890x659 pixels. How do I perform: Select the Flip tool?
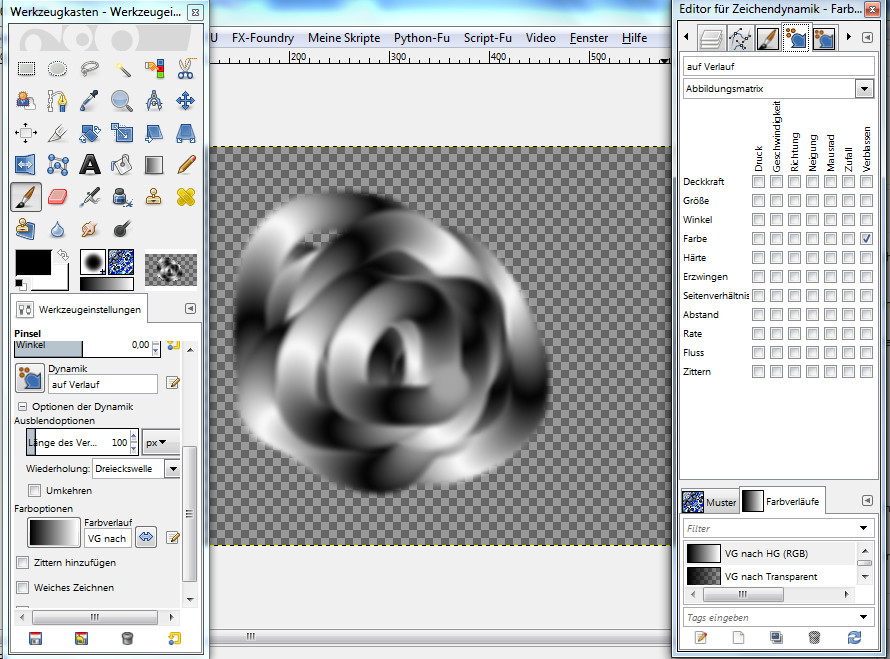pyautogui.click(x=26, y=165)
